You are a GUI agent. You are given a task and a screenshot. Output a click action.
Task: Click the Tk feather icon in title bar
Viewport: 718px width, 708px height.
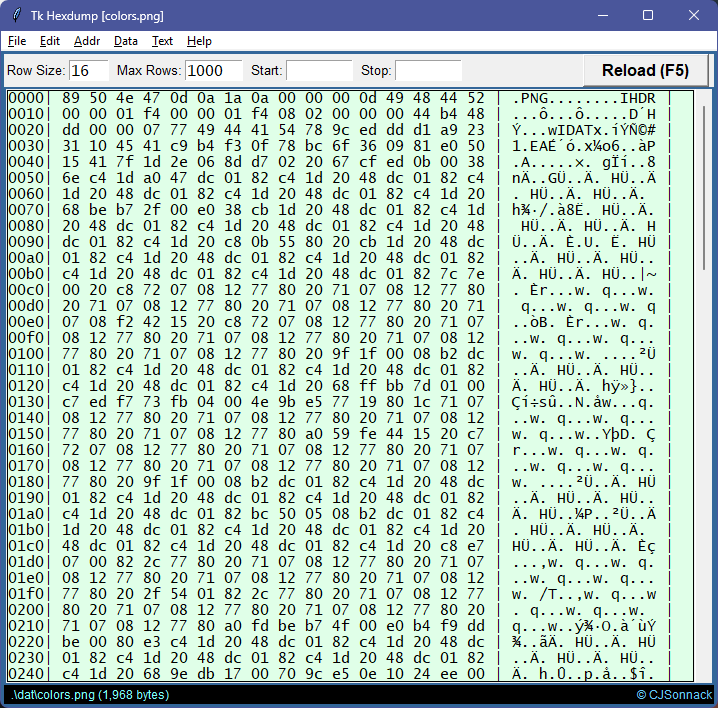tap(15, 16)
